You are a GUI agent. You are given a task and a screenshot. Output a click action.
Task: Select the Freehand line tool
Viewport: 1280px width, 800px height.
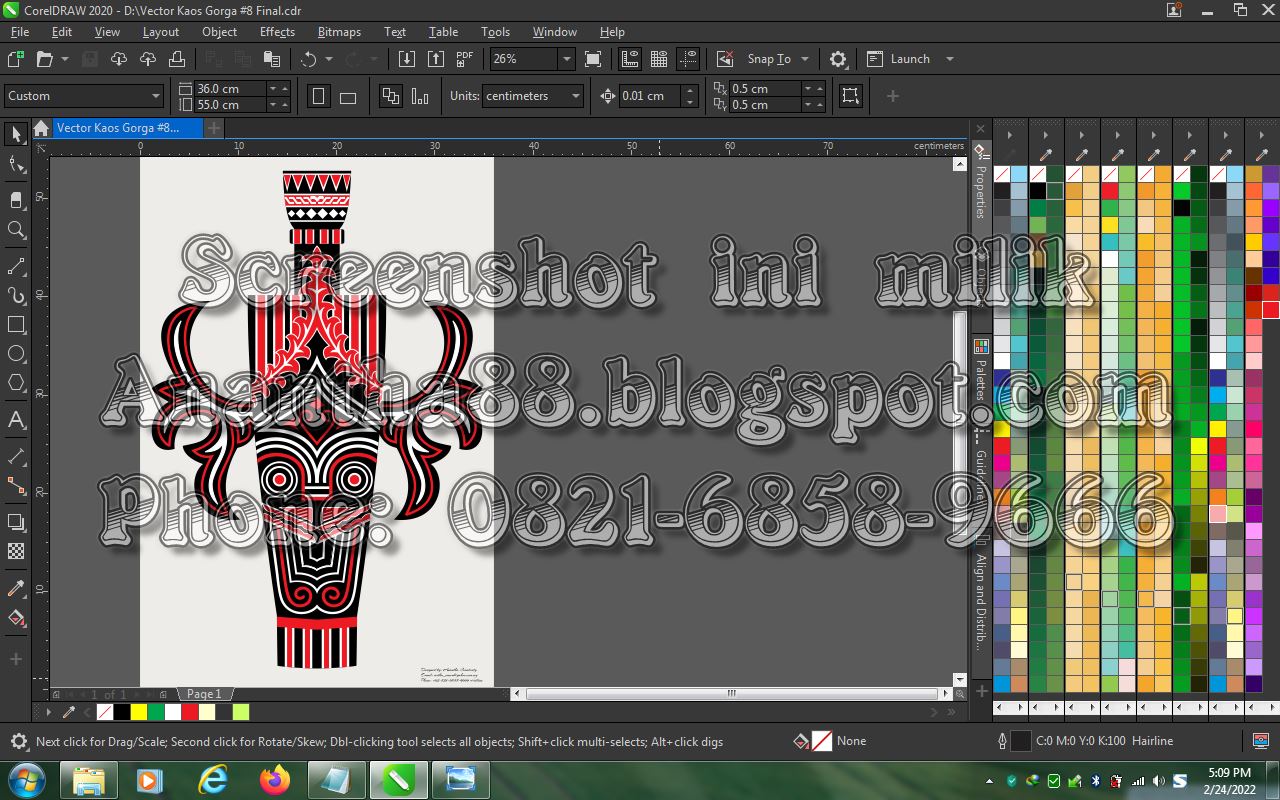16,266
